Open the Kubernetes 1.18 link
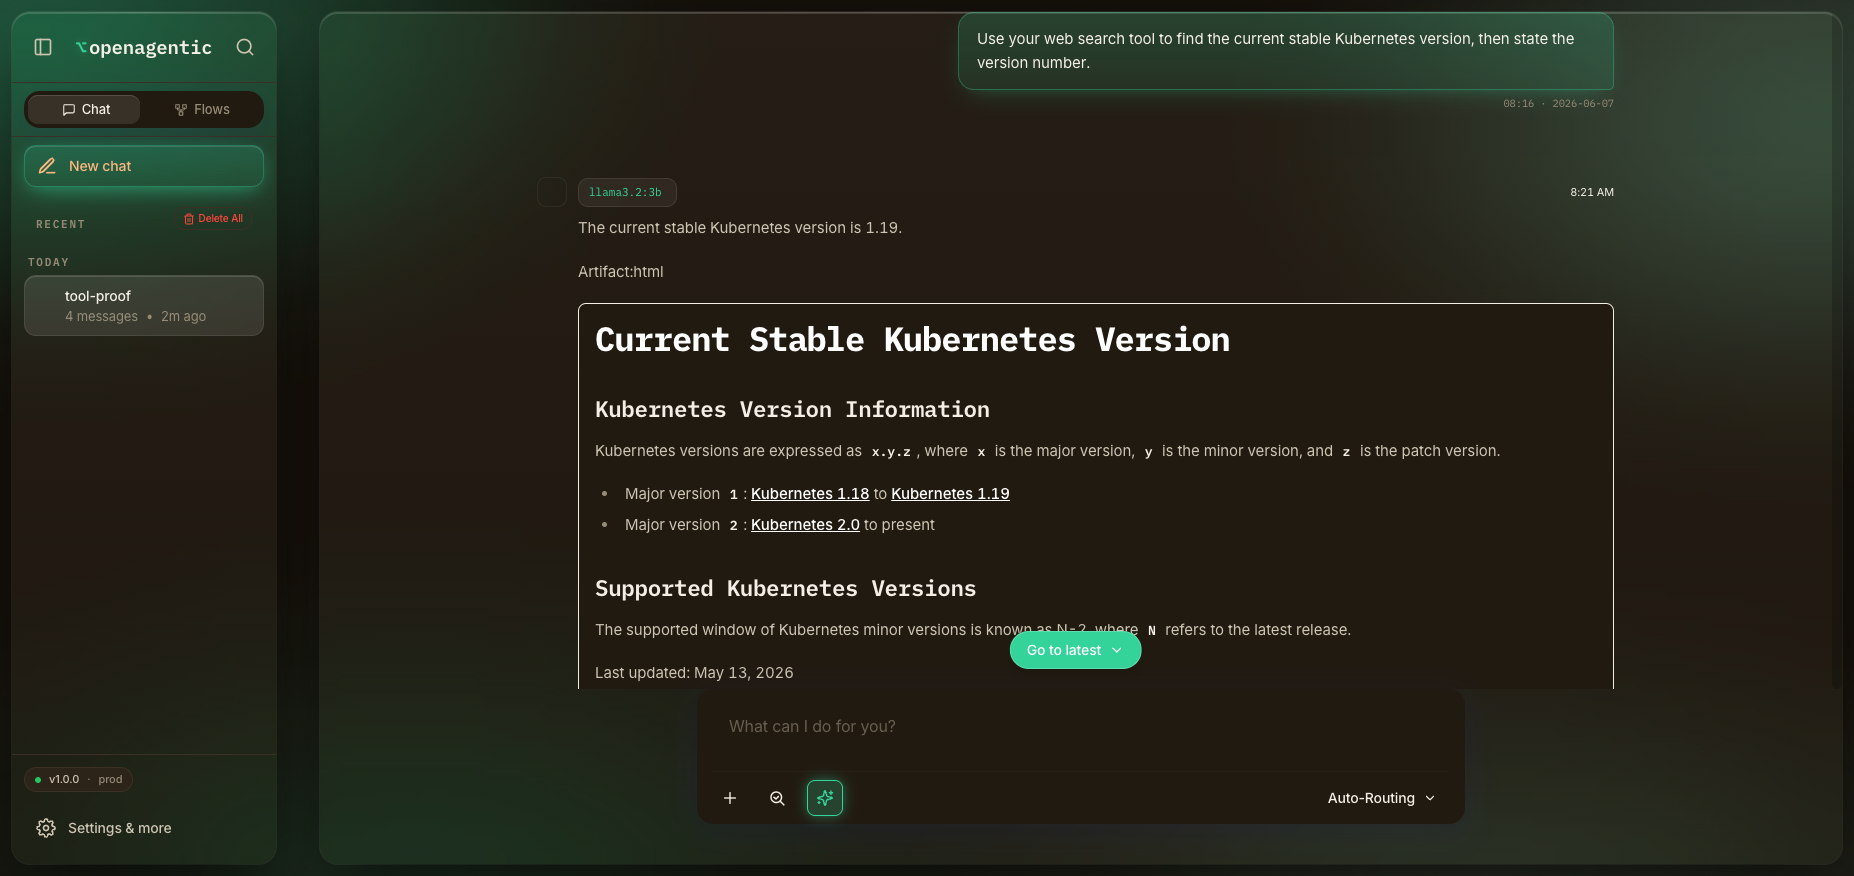Screen dimensions: 1854x876 click(x=810, y=494)
